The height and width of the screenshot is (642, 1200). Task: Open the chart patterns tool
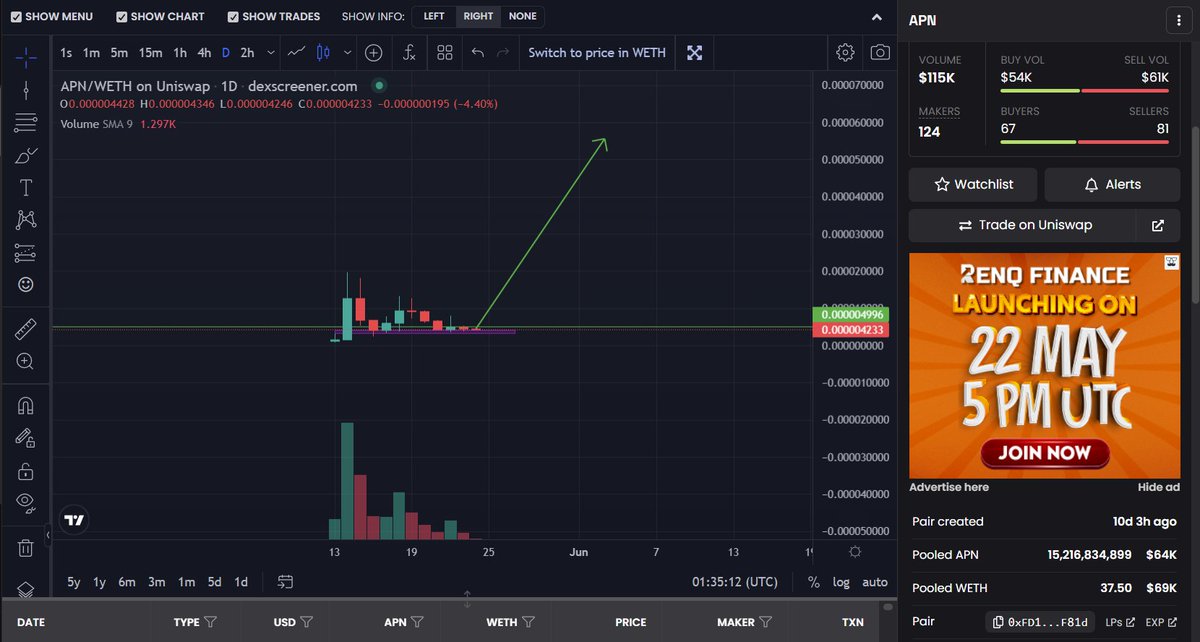(26, 220)
